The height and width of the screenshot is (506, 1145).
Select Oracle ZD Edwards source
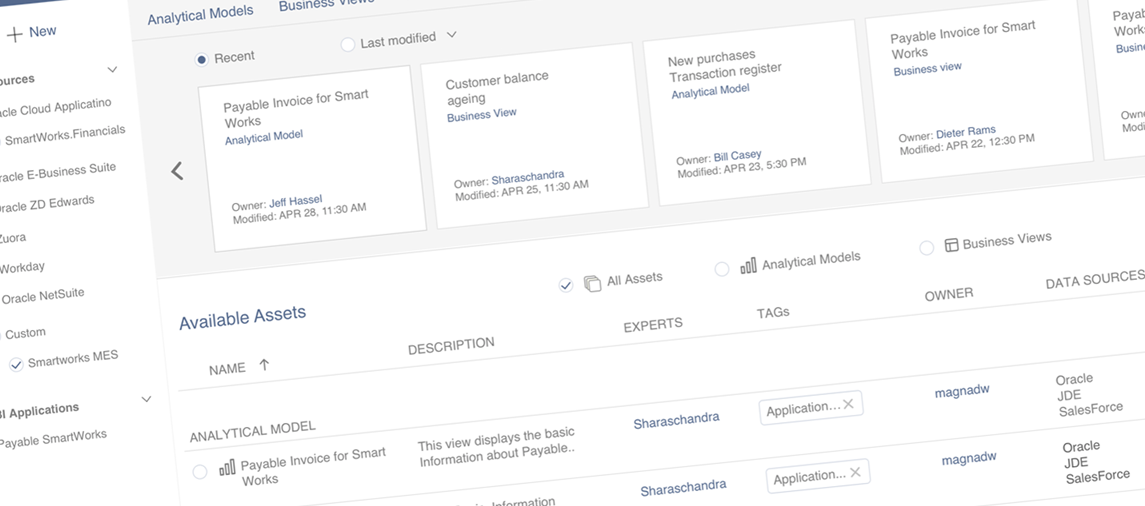pyautogui.click(x=47, y=204)
